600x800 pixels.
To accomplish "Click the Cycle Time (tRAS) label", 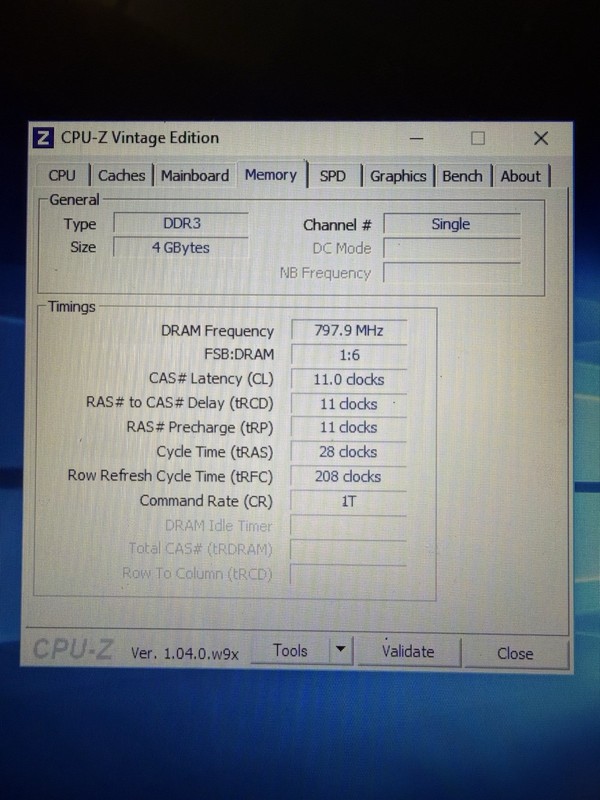I will coord(215,452).
